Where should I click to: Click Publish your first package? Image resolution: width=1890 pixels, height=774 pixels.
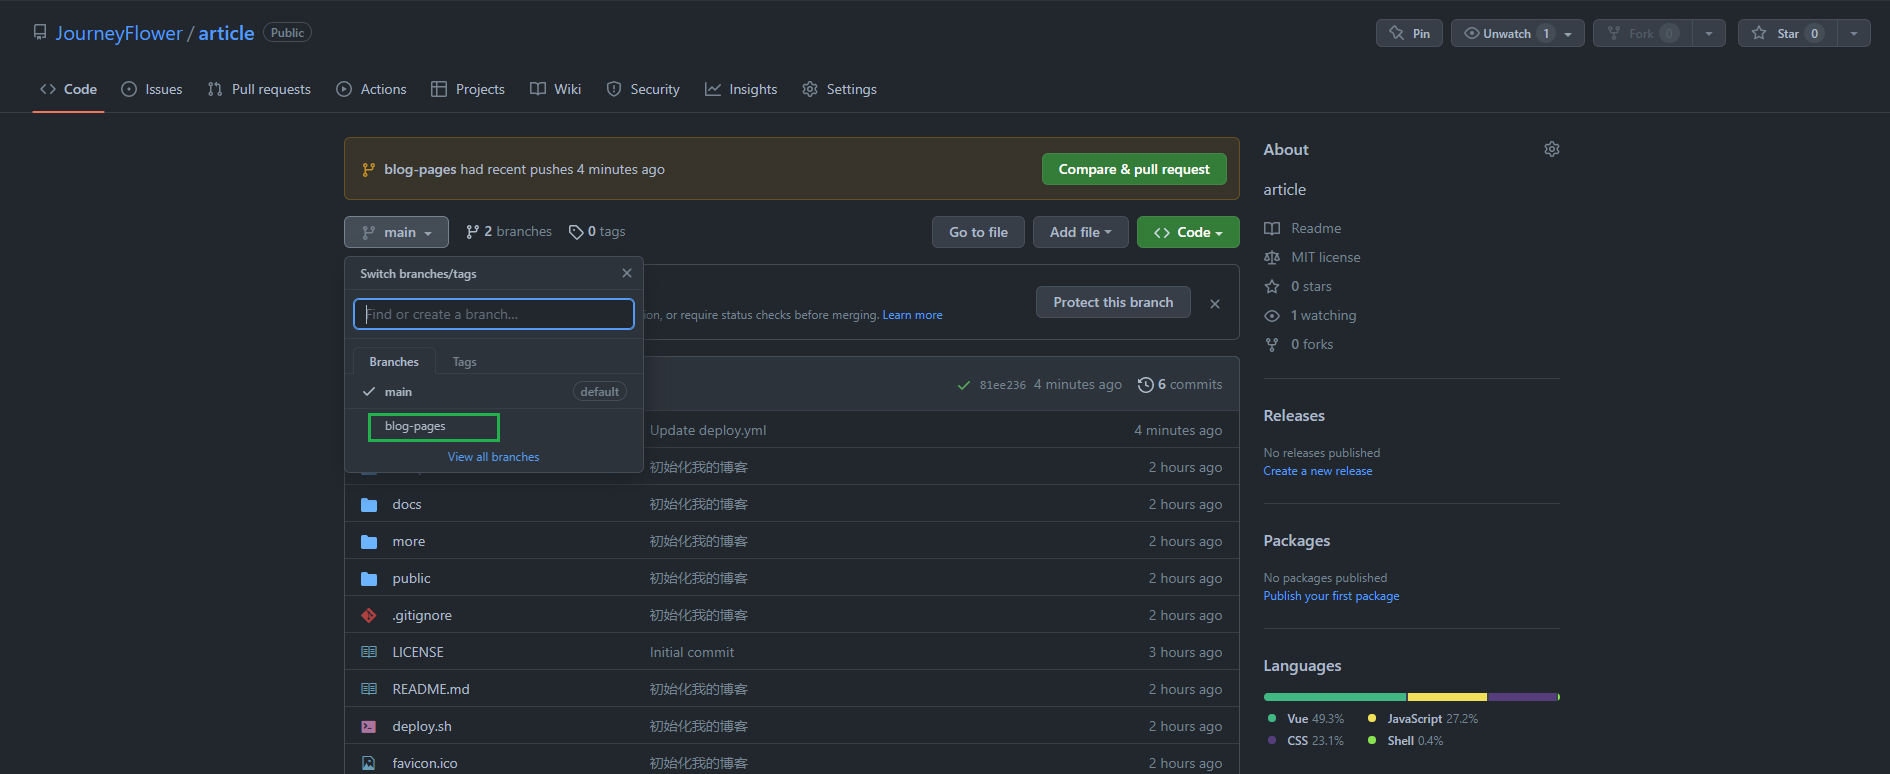(1331, 596)
